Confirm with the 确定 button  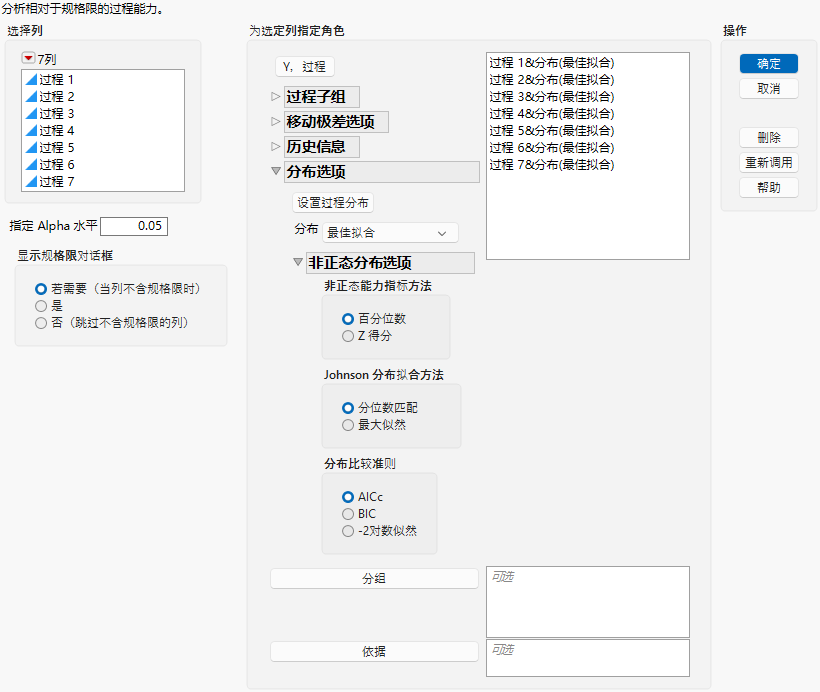(x=769, y=64)
